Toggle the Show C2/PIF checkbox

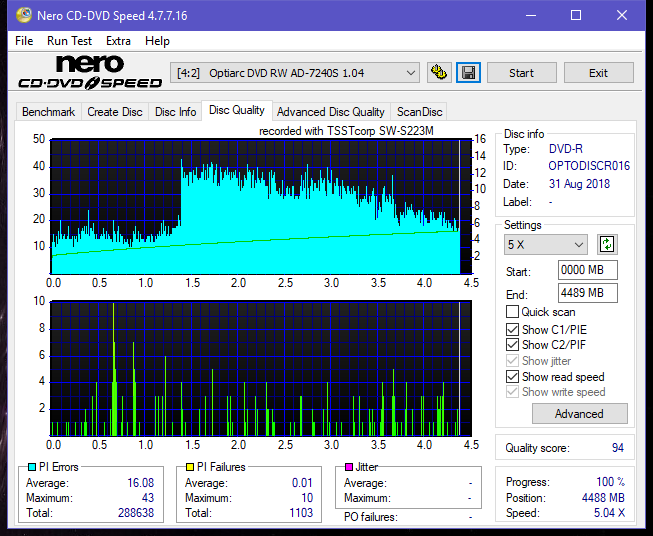coord(512,345)
